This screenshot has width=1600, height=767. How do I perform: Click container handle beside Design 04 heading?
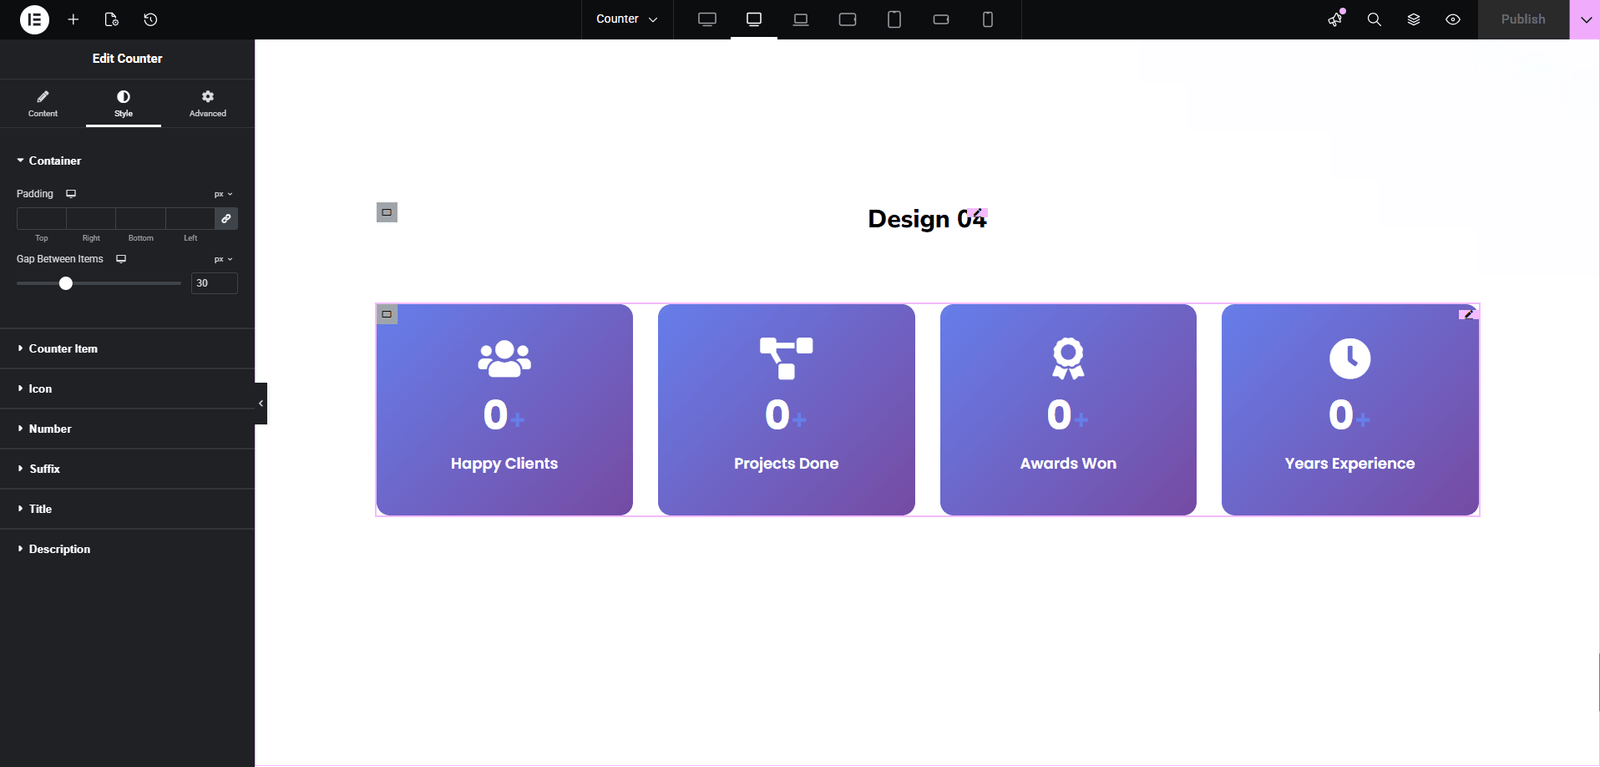[387, 212]
